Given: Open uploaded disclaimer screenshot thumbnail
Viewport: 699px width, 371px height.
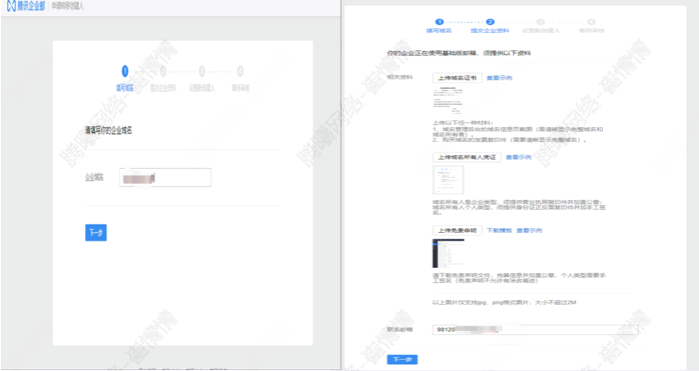Looking at the screenshot, I should click(448, 253).
